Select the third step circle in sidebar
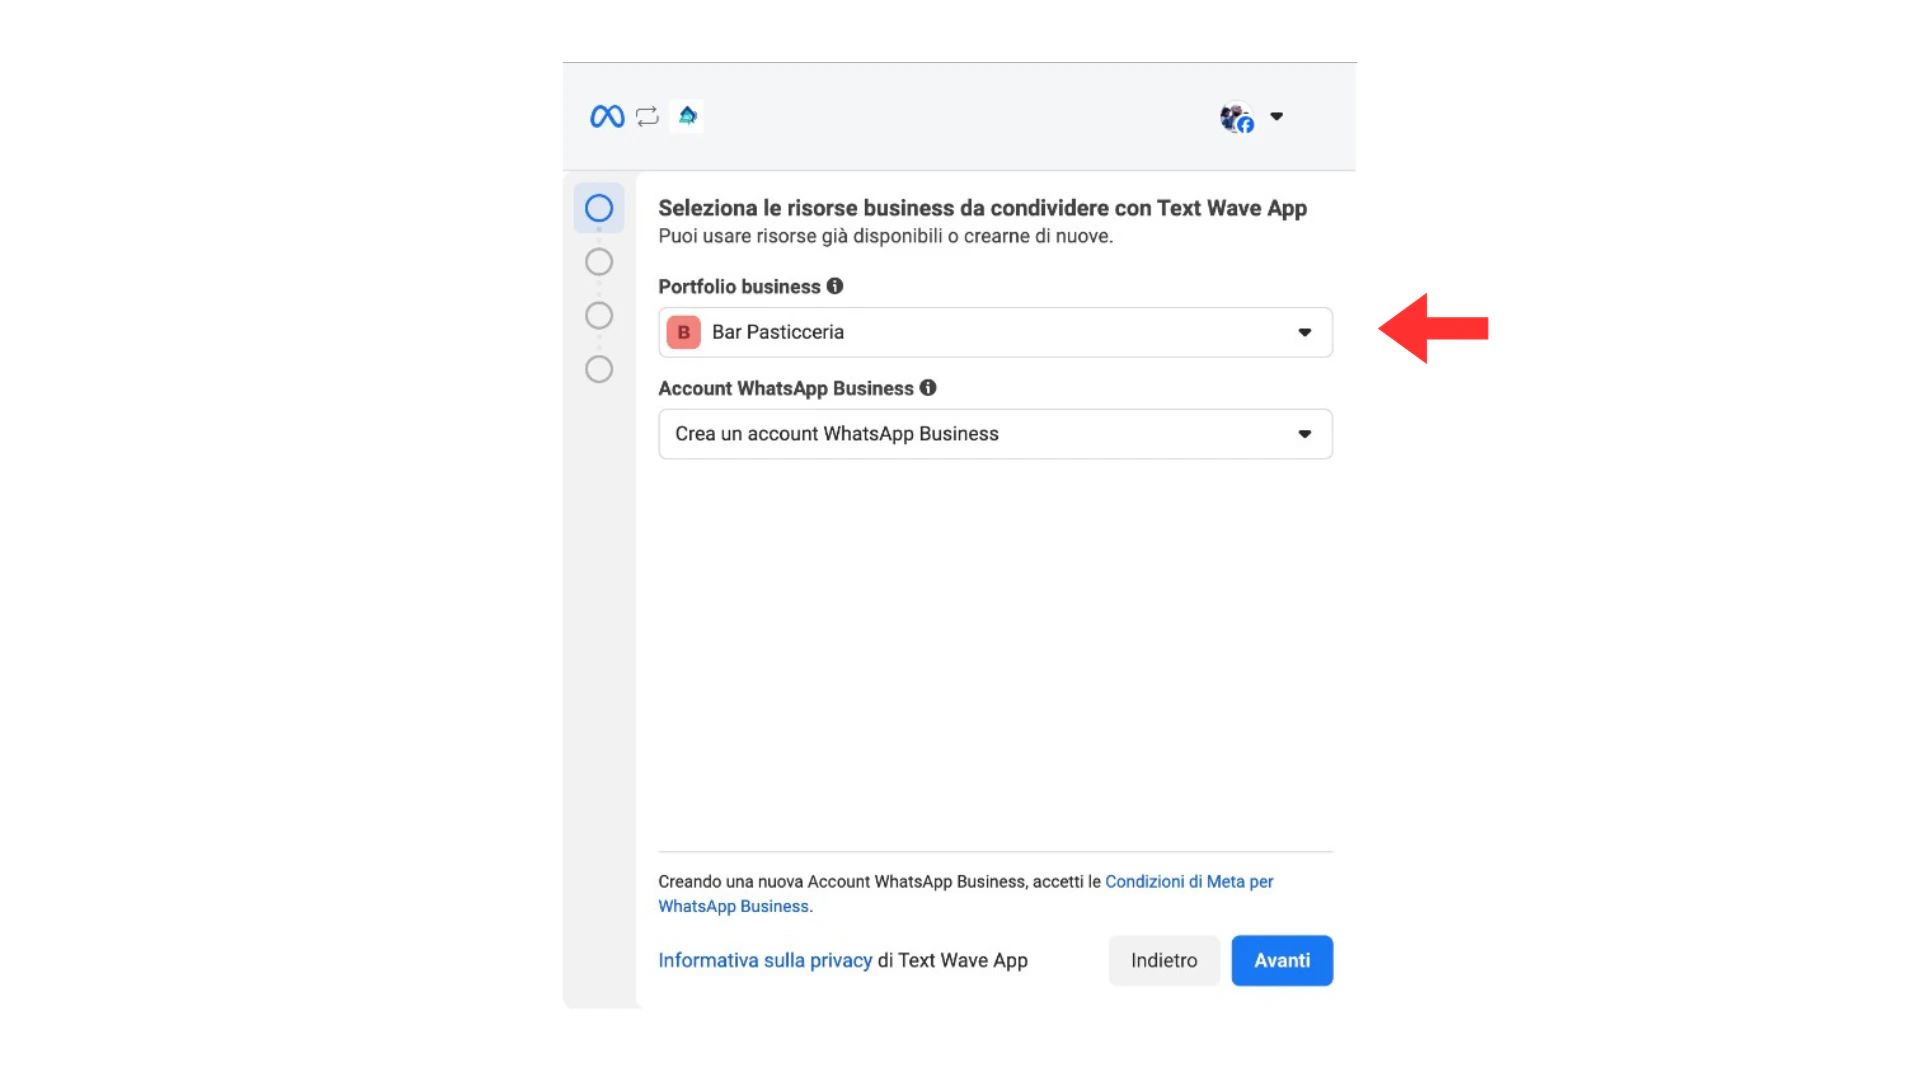Viewport: 1920px width, 1080px height. pyautogui.click(x=599, y=316)
